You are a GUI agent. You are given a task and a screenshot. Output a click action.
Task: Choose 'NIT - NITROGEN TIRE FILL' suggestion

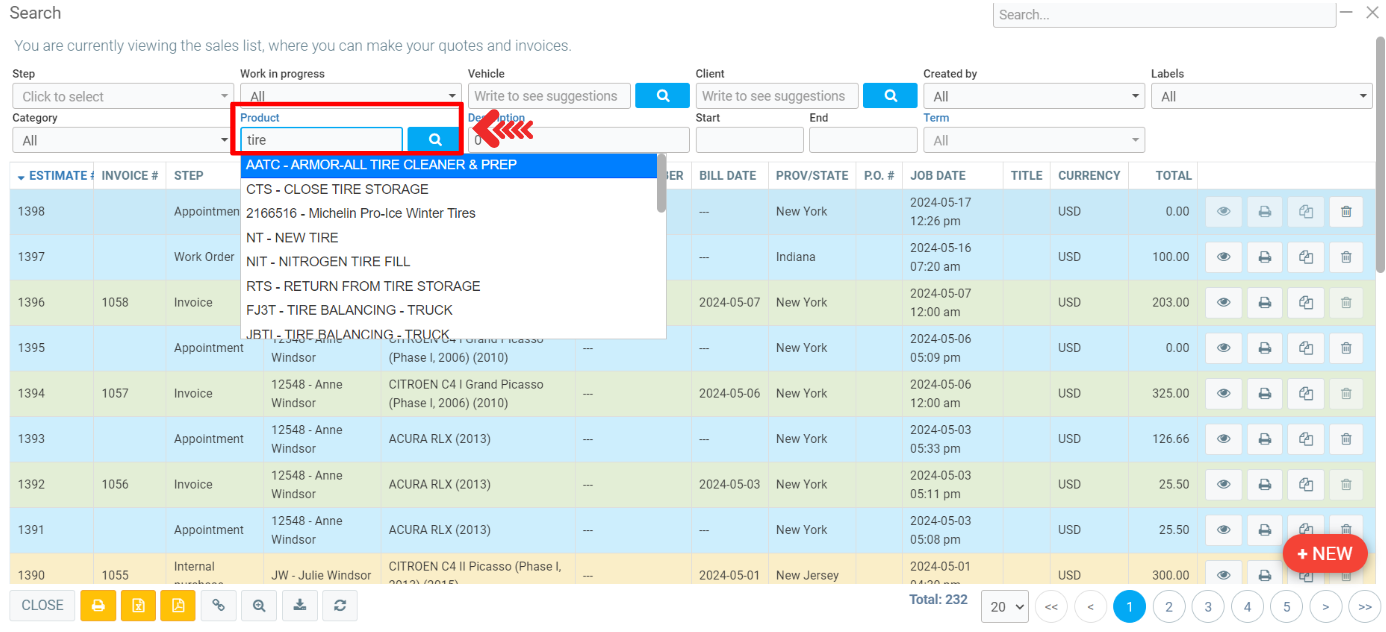(328, 262)
